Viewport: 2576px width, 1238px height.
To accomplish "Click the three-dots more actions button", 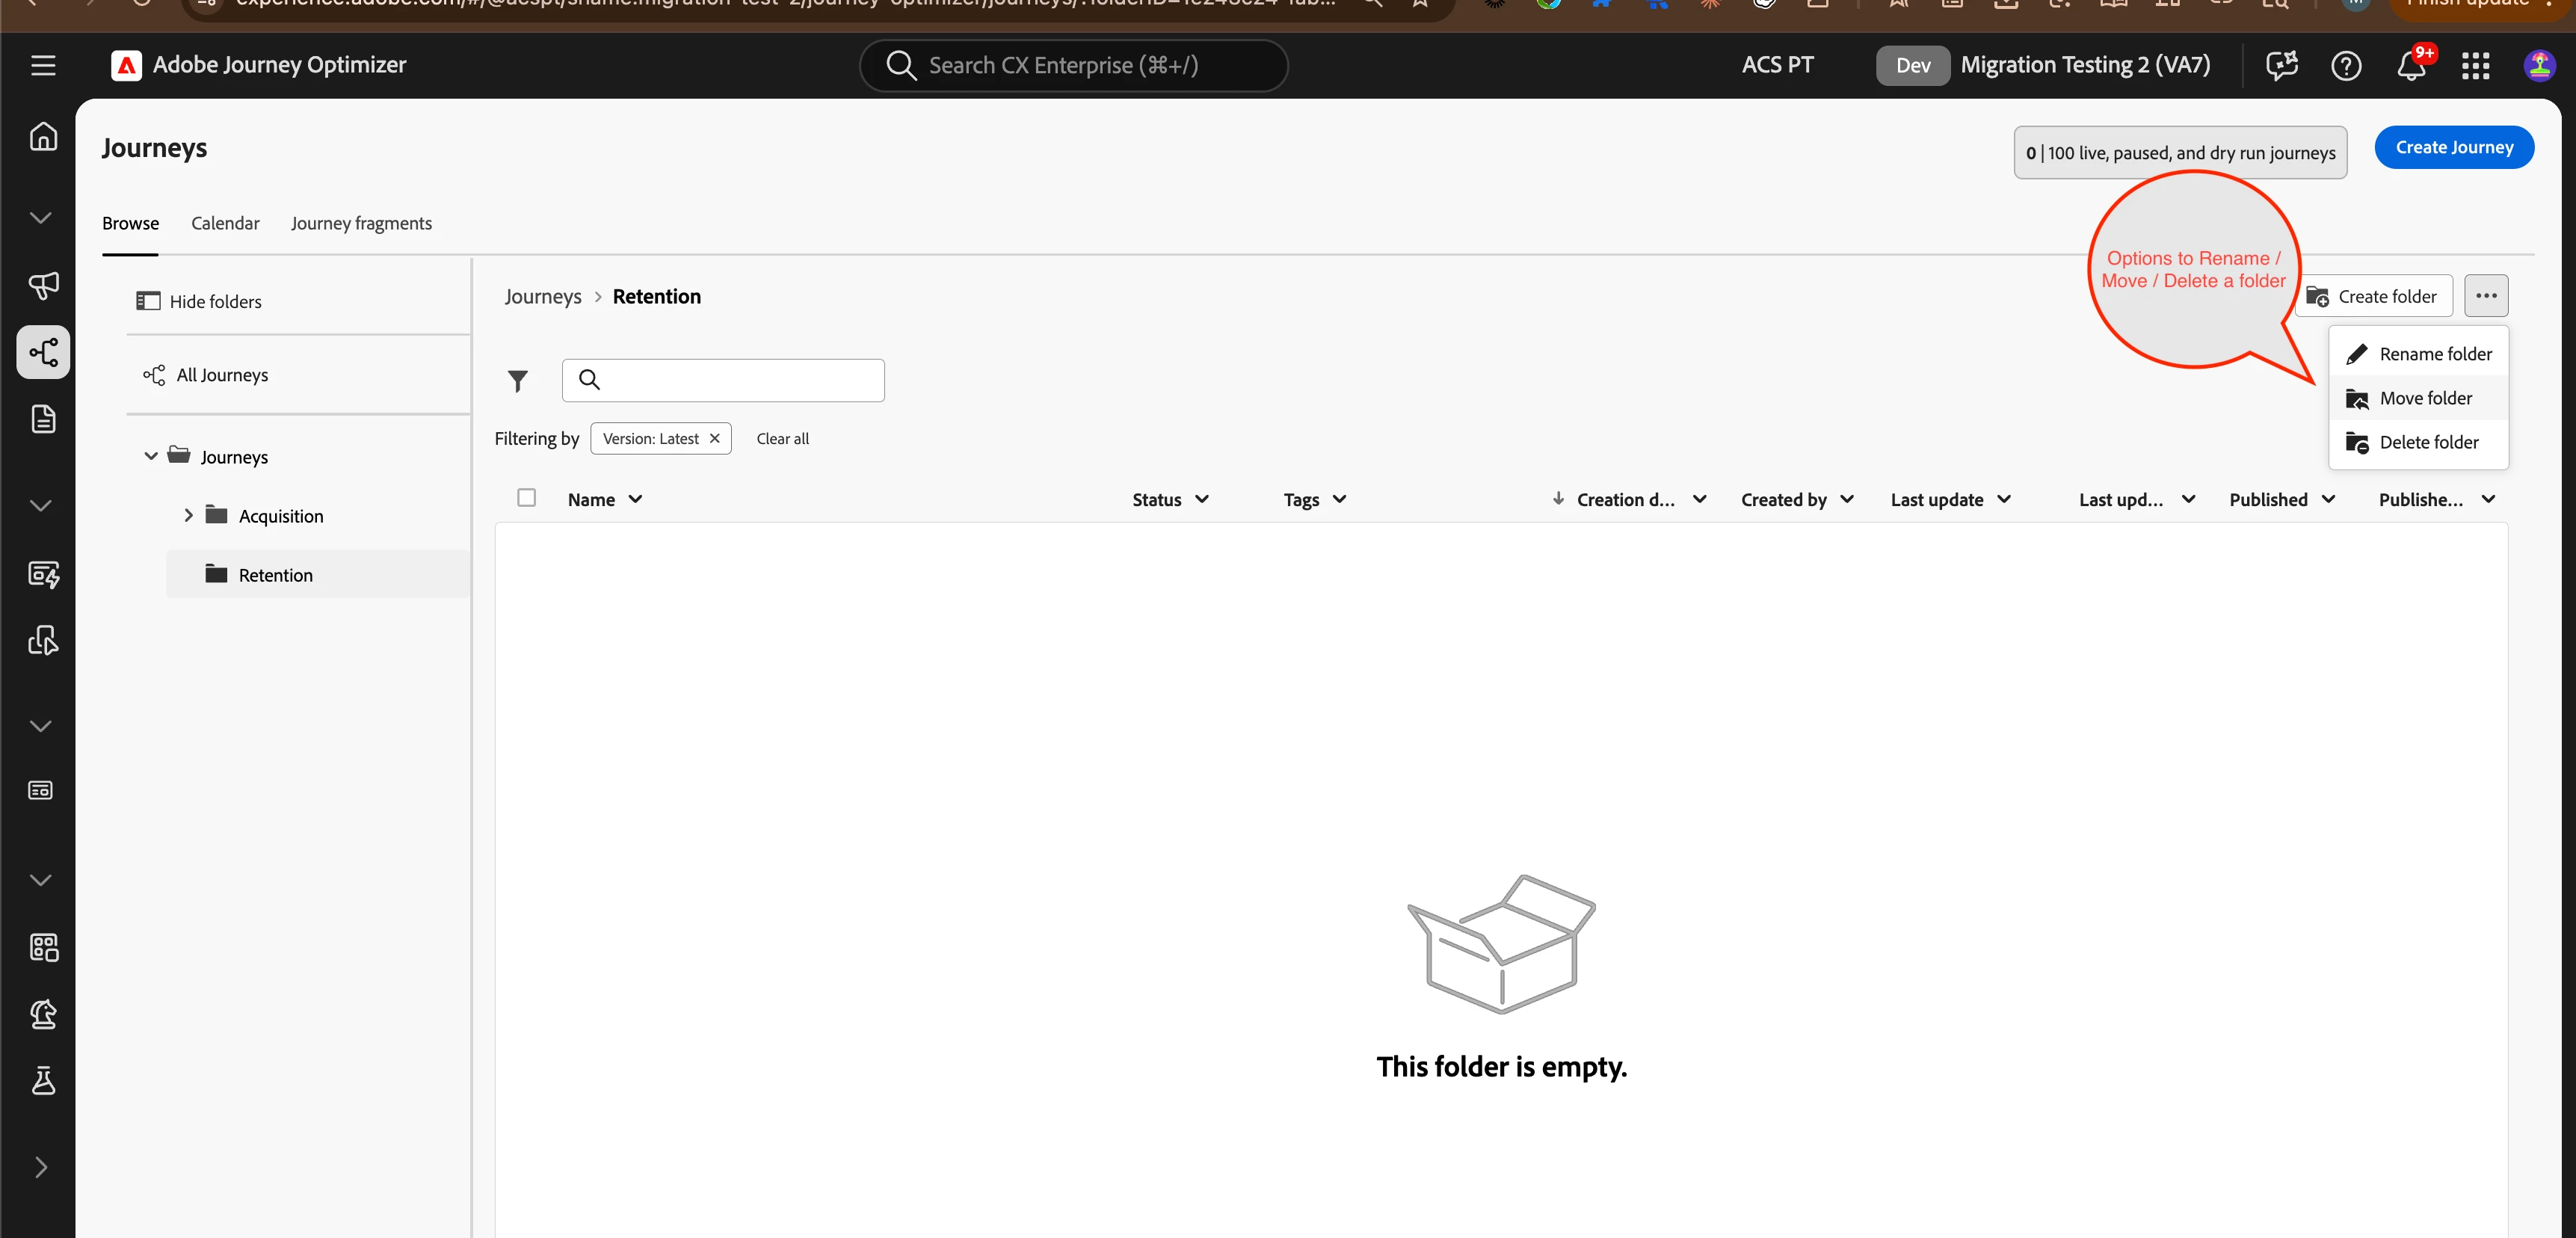I will (x=2486, y=296).
